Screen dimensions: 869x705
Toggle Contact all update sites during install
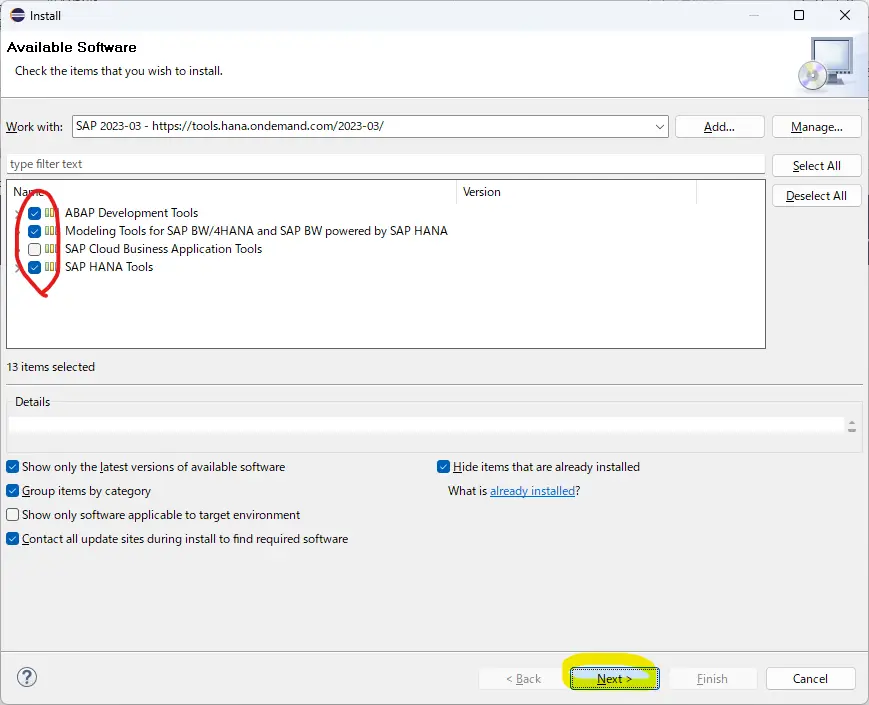(12, 538)
